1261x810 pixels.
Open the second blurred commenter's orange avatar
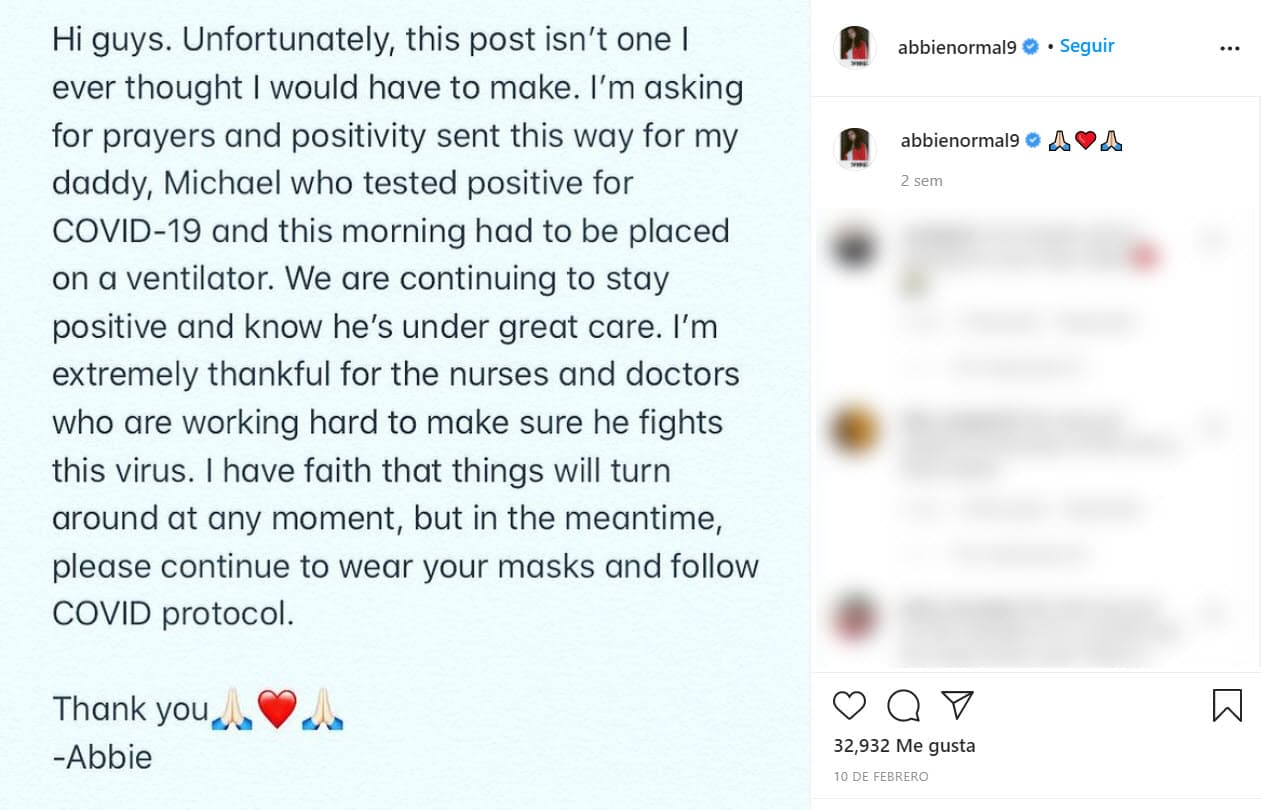coord(855,430)
